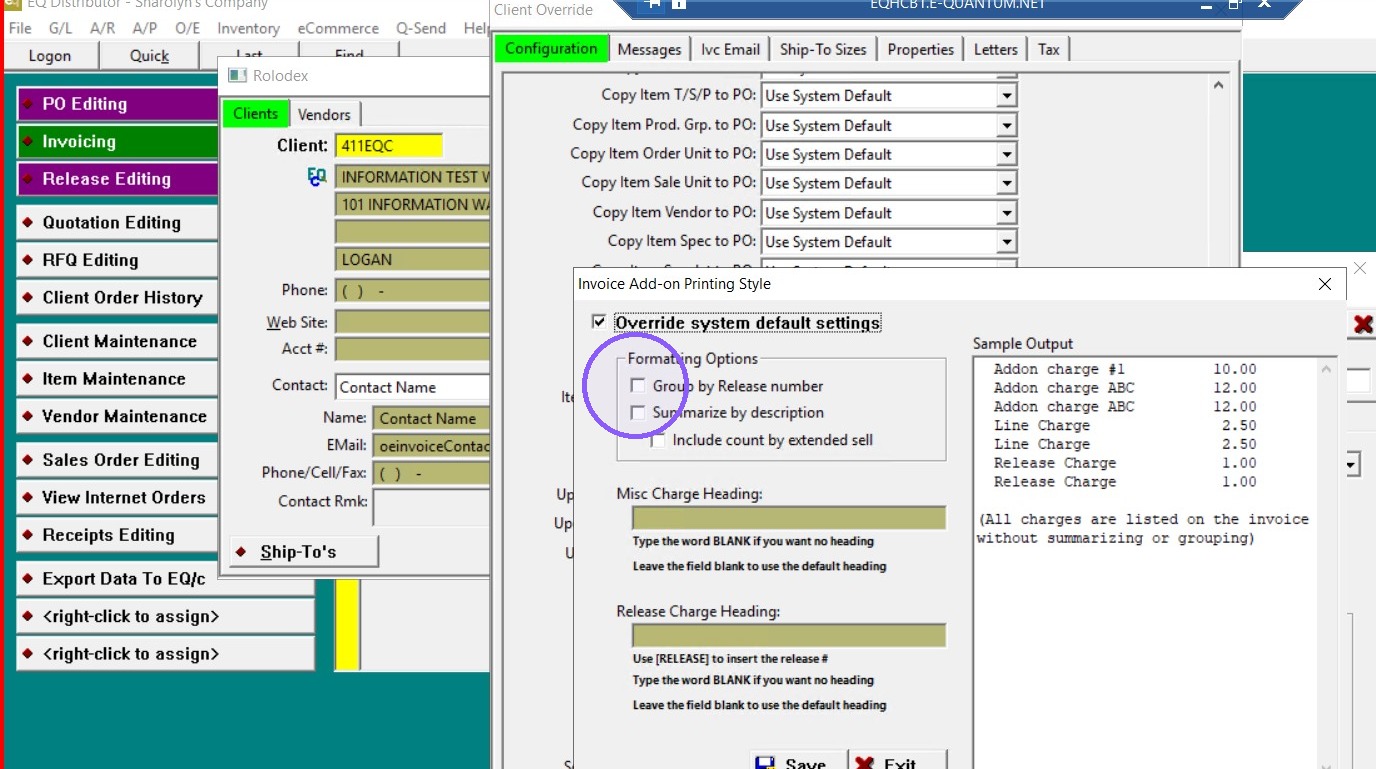Open the eCommerce menu
1376x769 pixels.
coord(338,28)
